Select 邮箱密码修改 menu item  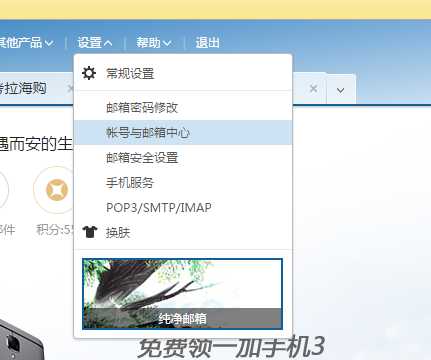point(183,108)
